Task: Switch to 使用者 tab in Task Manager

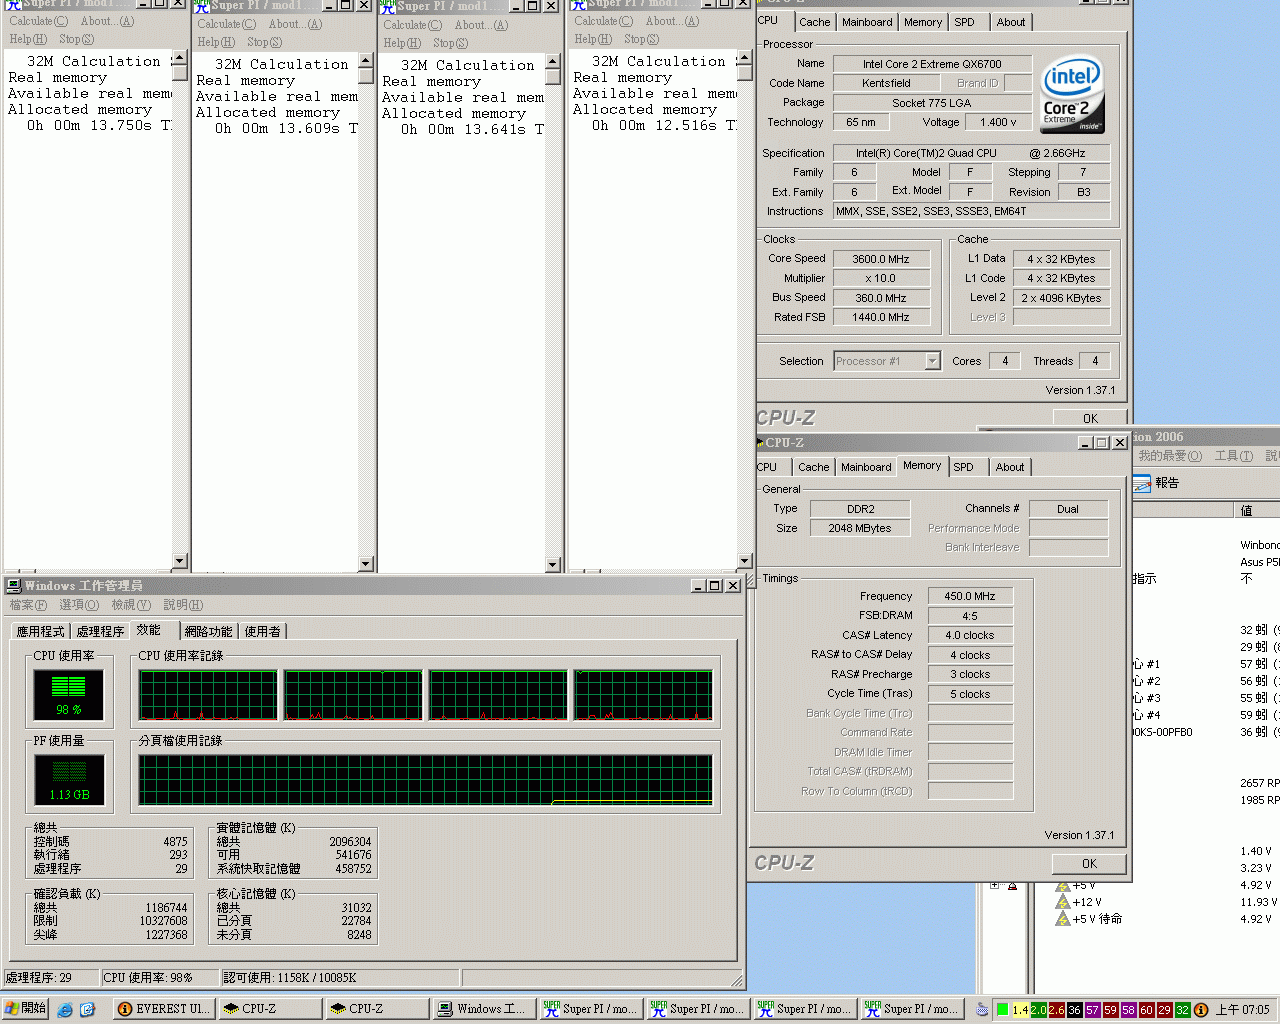Action: coord(263,631)
